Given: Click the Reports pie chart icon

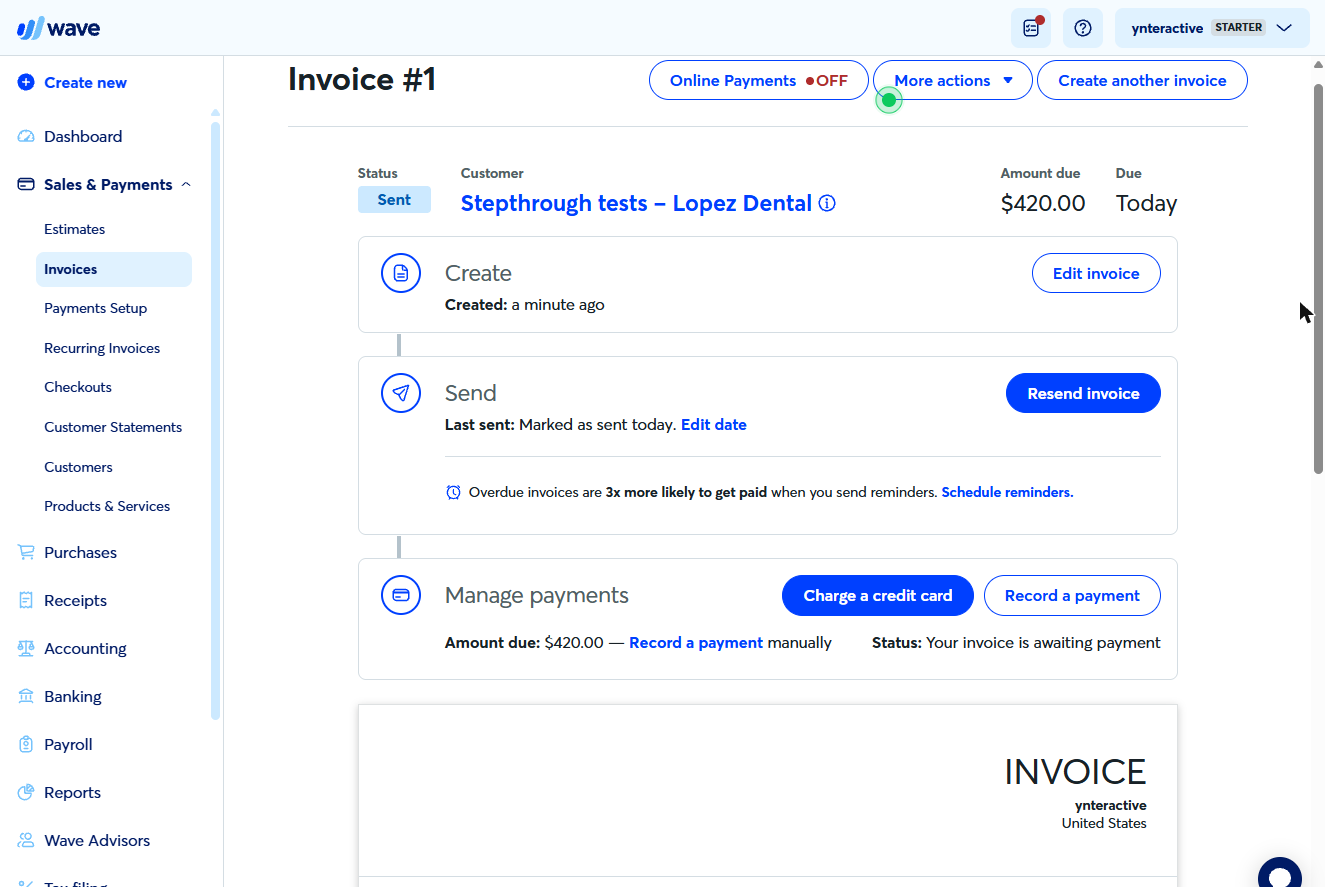Looking at the screenshot, I should (x=26, y=793).
